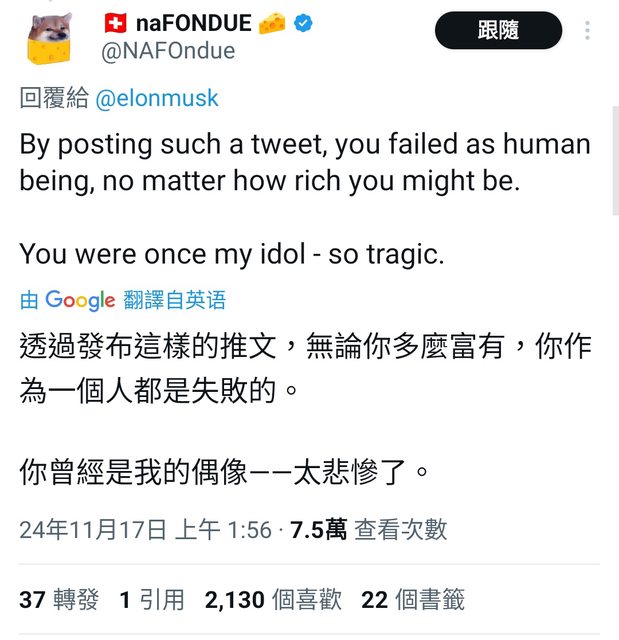Open the tweet timestamp 24年11月17日 上午 1:56

(146, 530)
